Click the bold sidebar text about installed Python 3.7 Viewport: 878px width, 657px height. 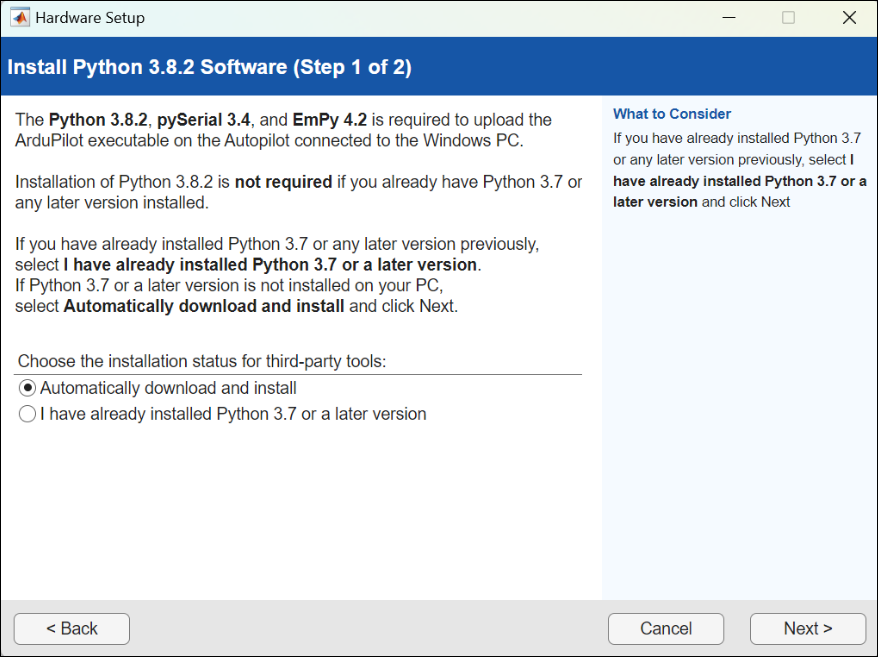[x=739, y=181]
